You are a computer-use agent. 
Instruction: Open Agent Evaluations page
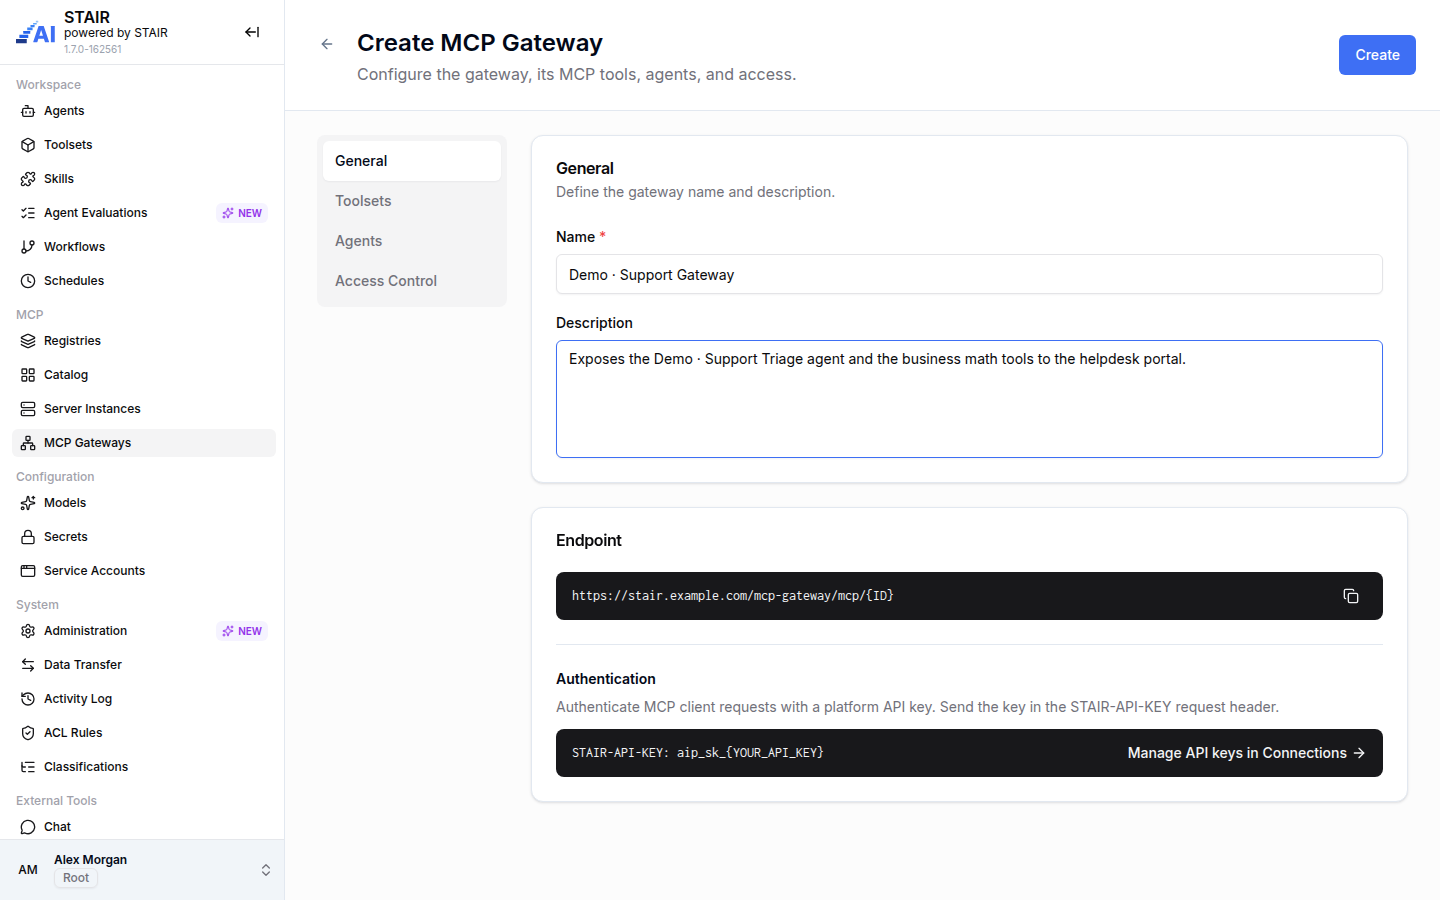pos(144,213)
